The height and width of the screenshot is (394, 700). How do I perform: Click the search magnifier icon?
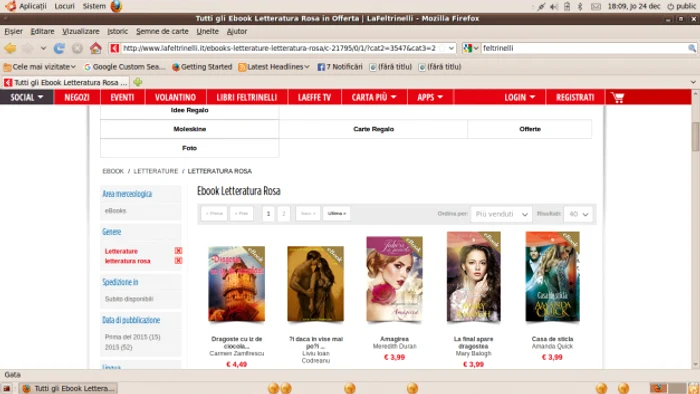692,48
